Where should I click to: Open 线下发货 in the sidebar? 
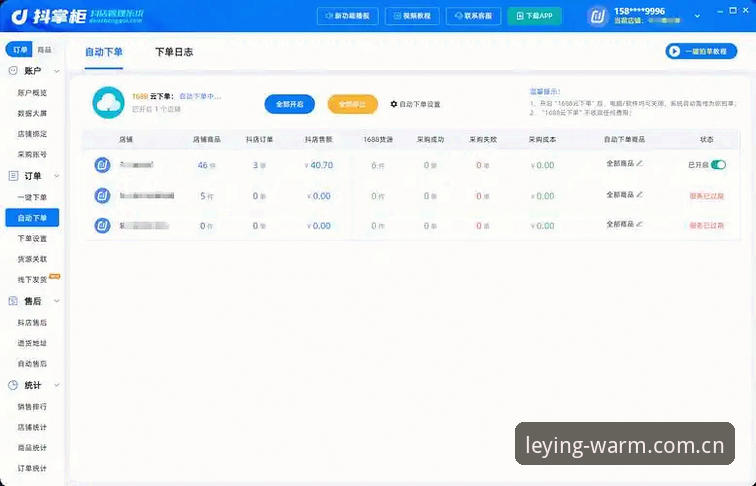[x=32, y=280]
